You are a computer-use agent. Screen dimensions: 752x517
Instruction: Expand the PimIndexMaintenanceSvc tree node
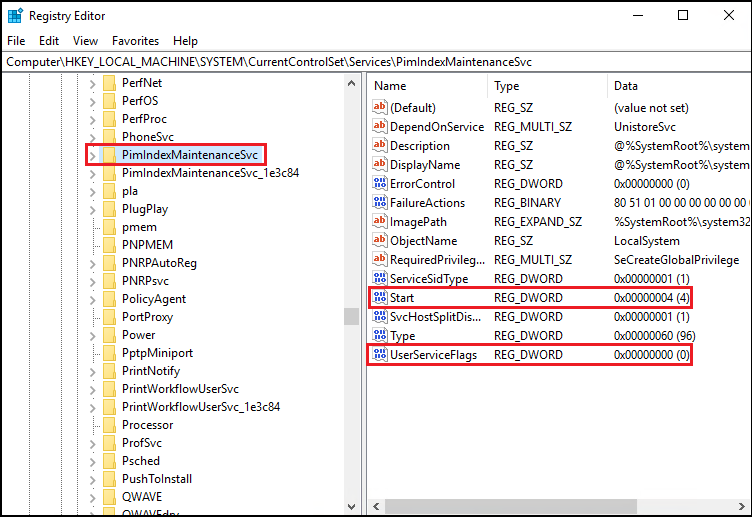click(x=93, y=155)
